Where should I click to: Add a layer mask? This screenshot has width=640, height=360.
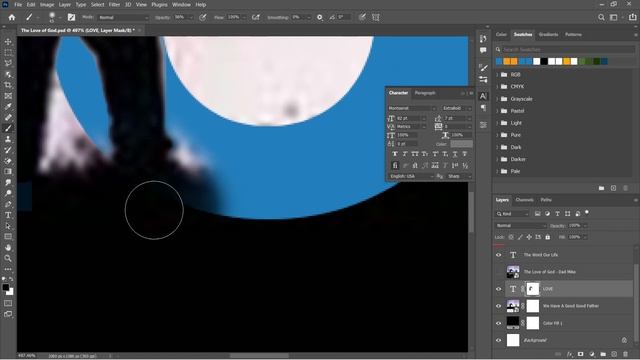[x=581, y=354]
